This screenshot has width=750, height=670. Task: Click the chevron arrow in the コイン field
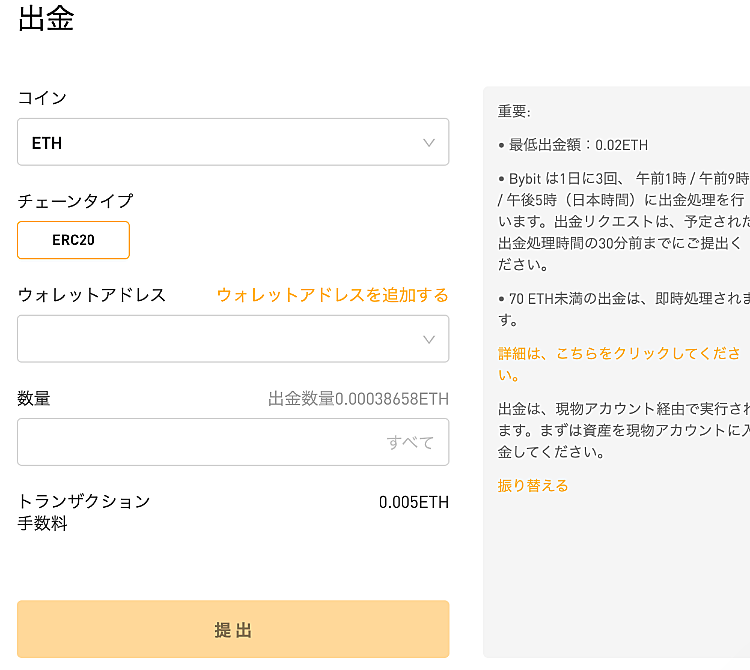coord(429,143)
